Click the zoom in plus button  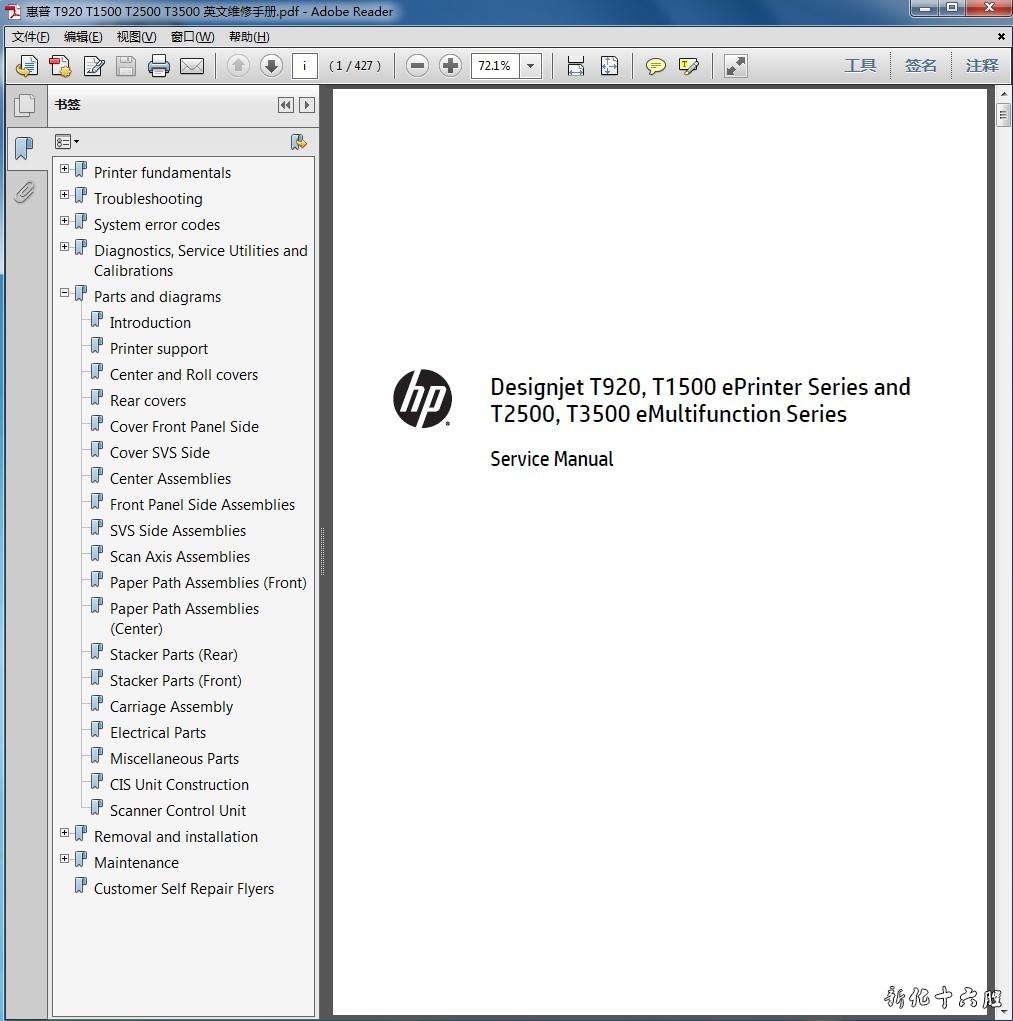(x=451, y=66)
